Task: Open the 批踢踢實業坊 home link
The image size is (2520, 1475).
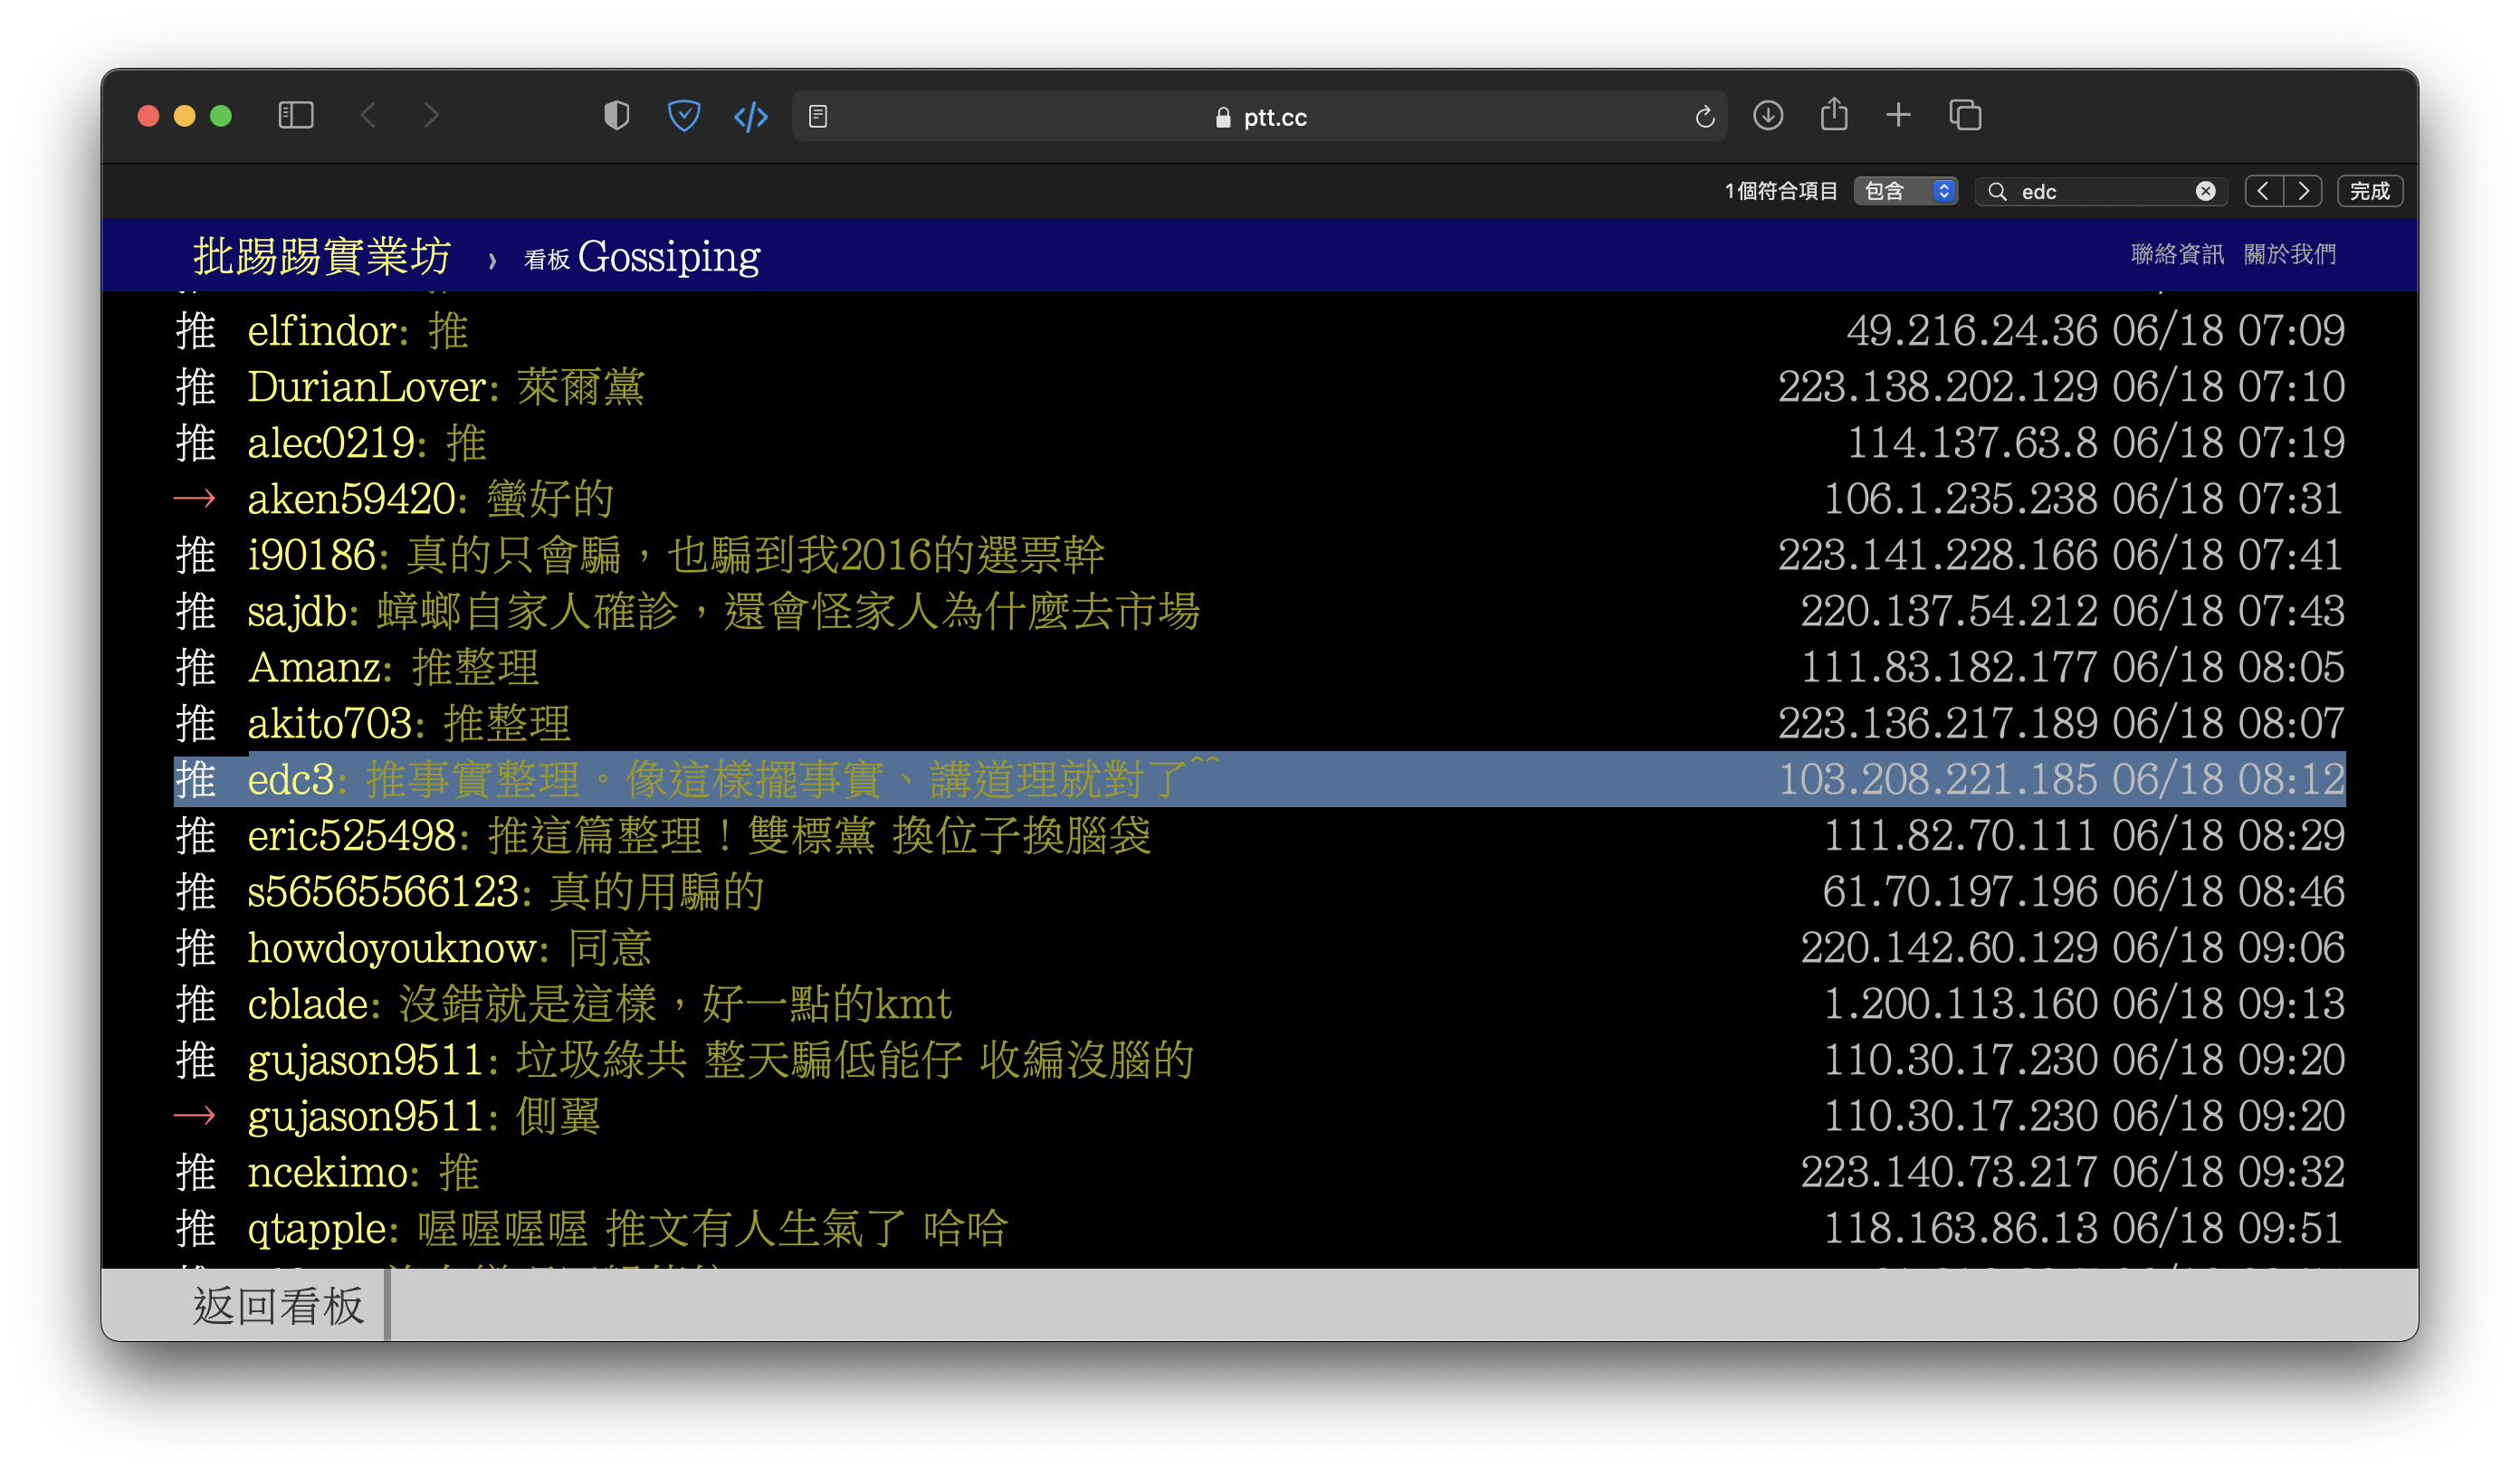Action: coord(322,257)
